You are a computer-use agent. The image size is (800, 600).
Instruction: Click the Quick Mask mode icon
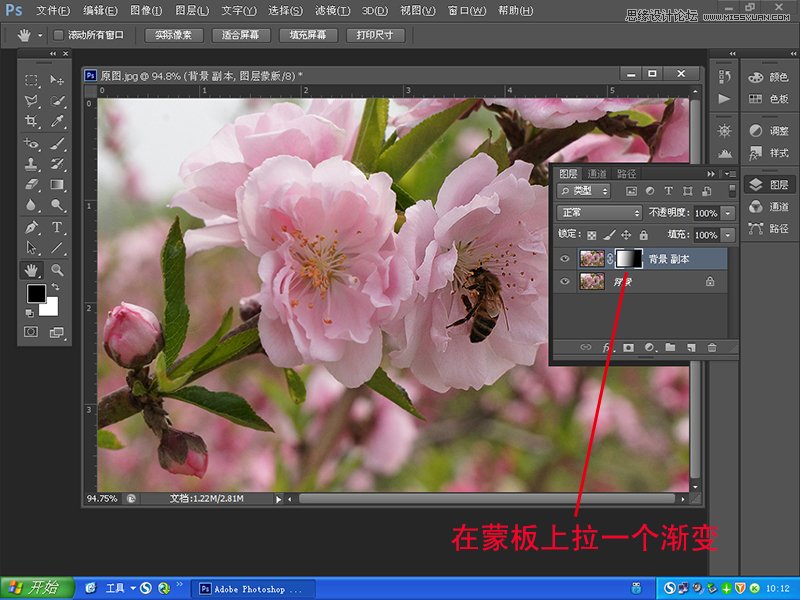[31, 332]
